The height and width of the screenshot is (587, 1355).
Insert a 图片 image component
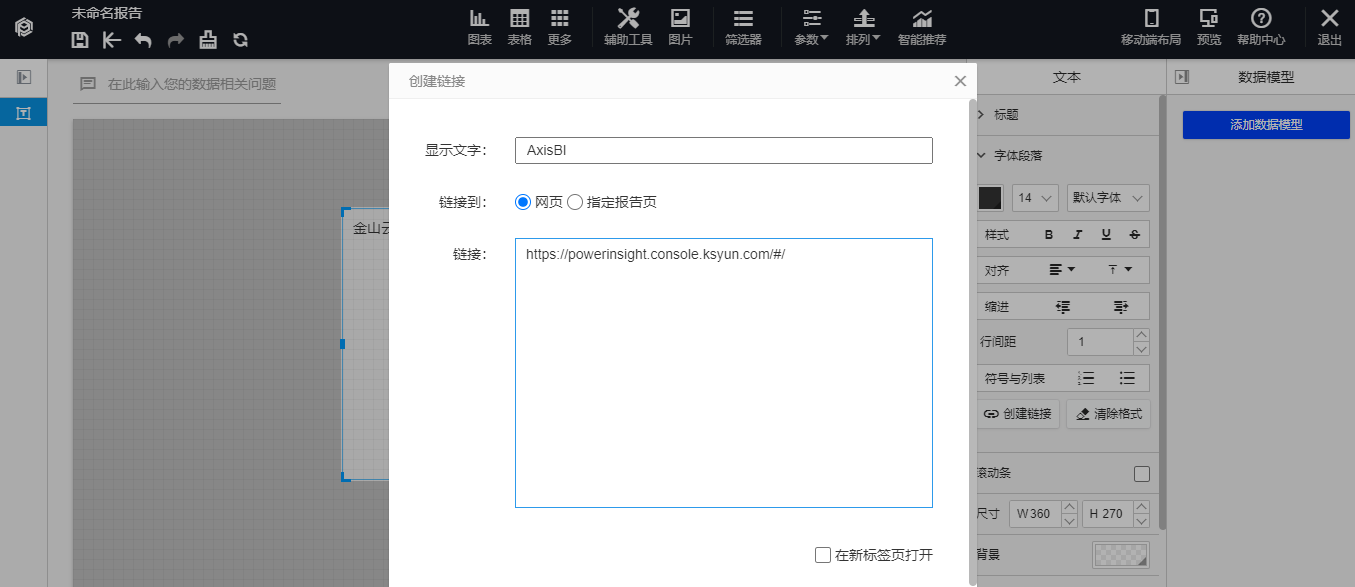tap(680, 27)
